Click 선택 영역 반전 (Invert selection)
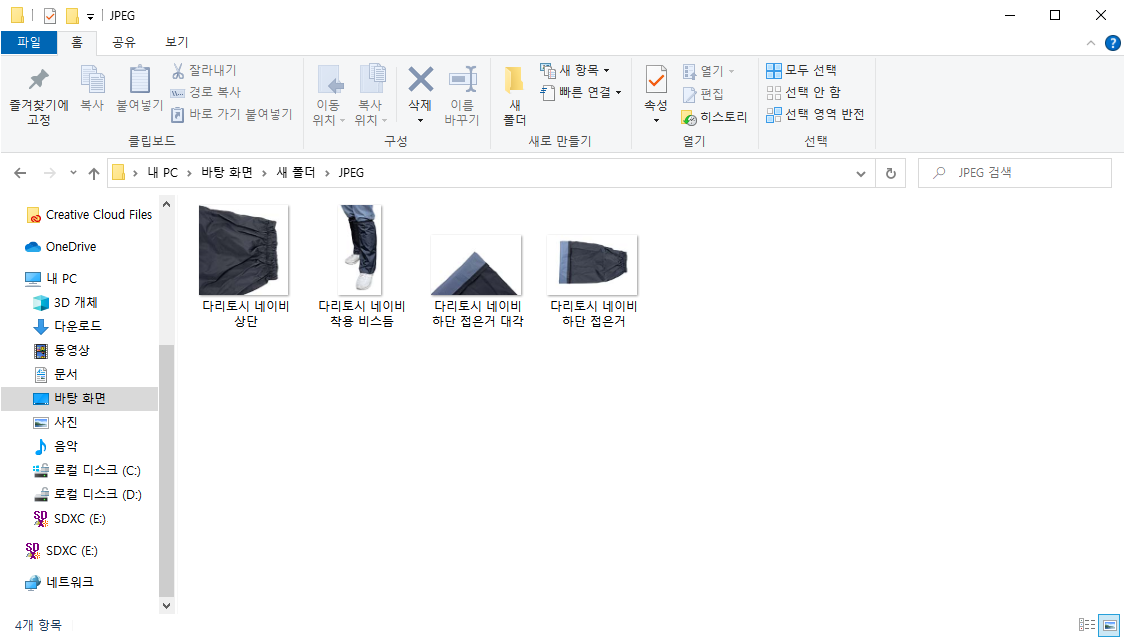Image resolution: width=1125 pixels, height=638 pixels. coord(815,115)
